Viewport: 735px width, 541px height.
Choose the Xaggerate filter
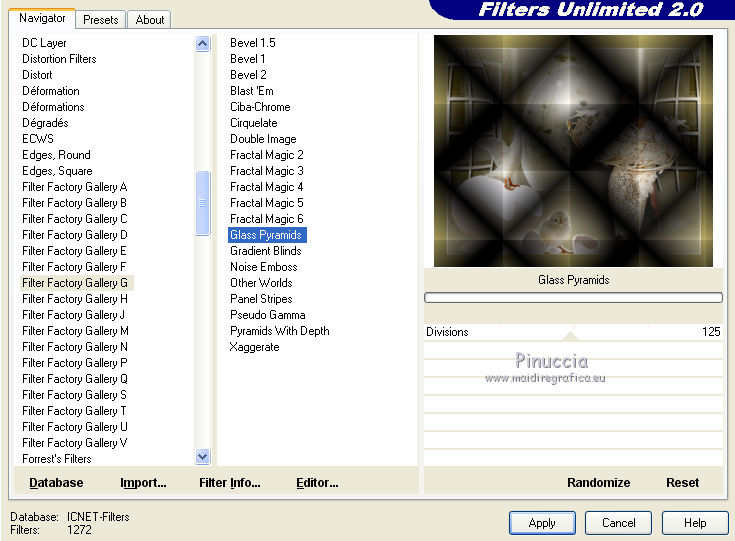coord(254,346)
